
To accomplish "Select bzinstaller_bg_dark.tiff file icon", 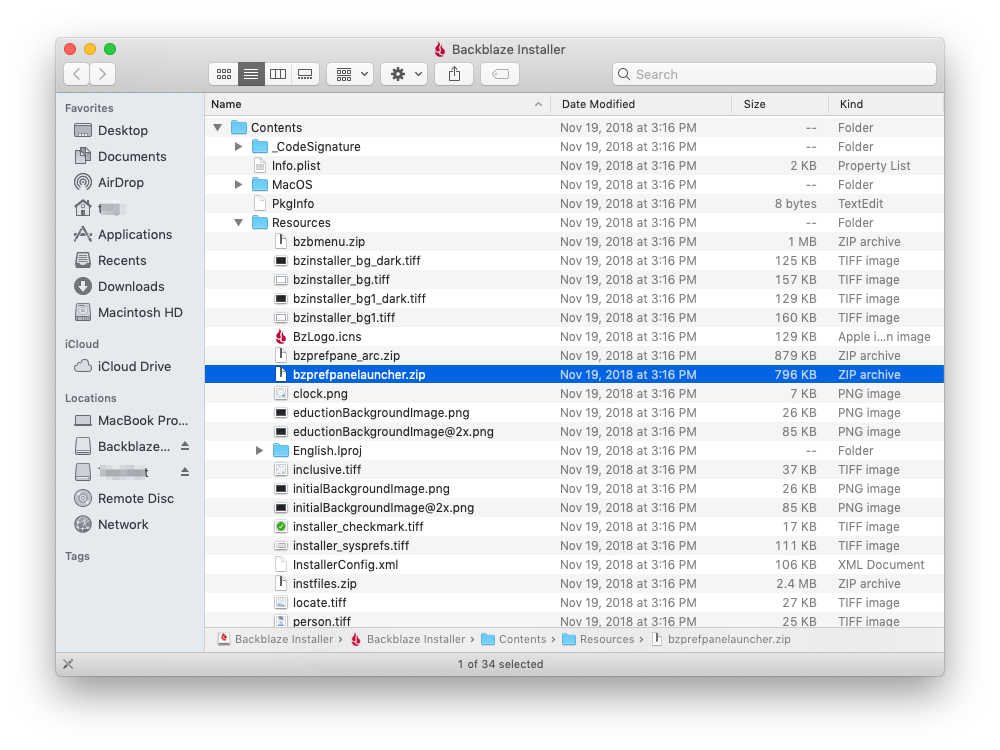I will pos(281,261).
